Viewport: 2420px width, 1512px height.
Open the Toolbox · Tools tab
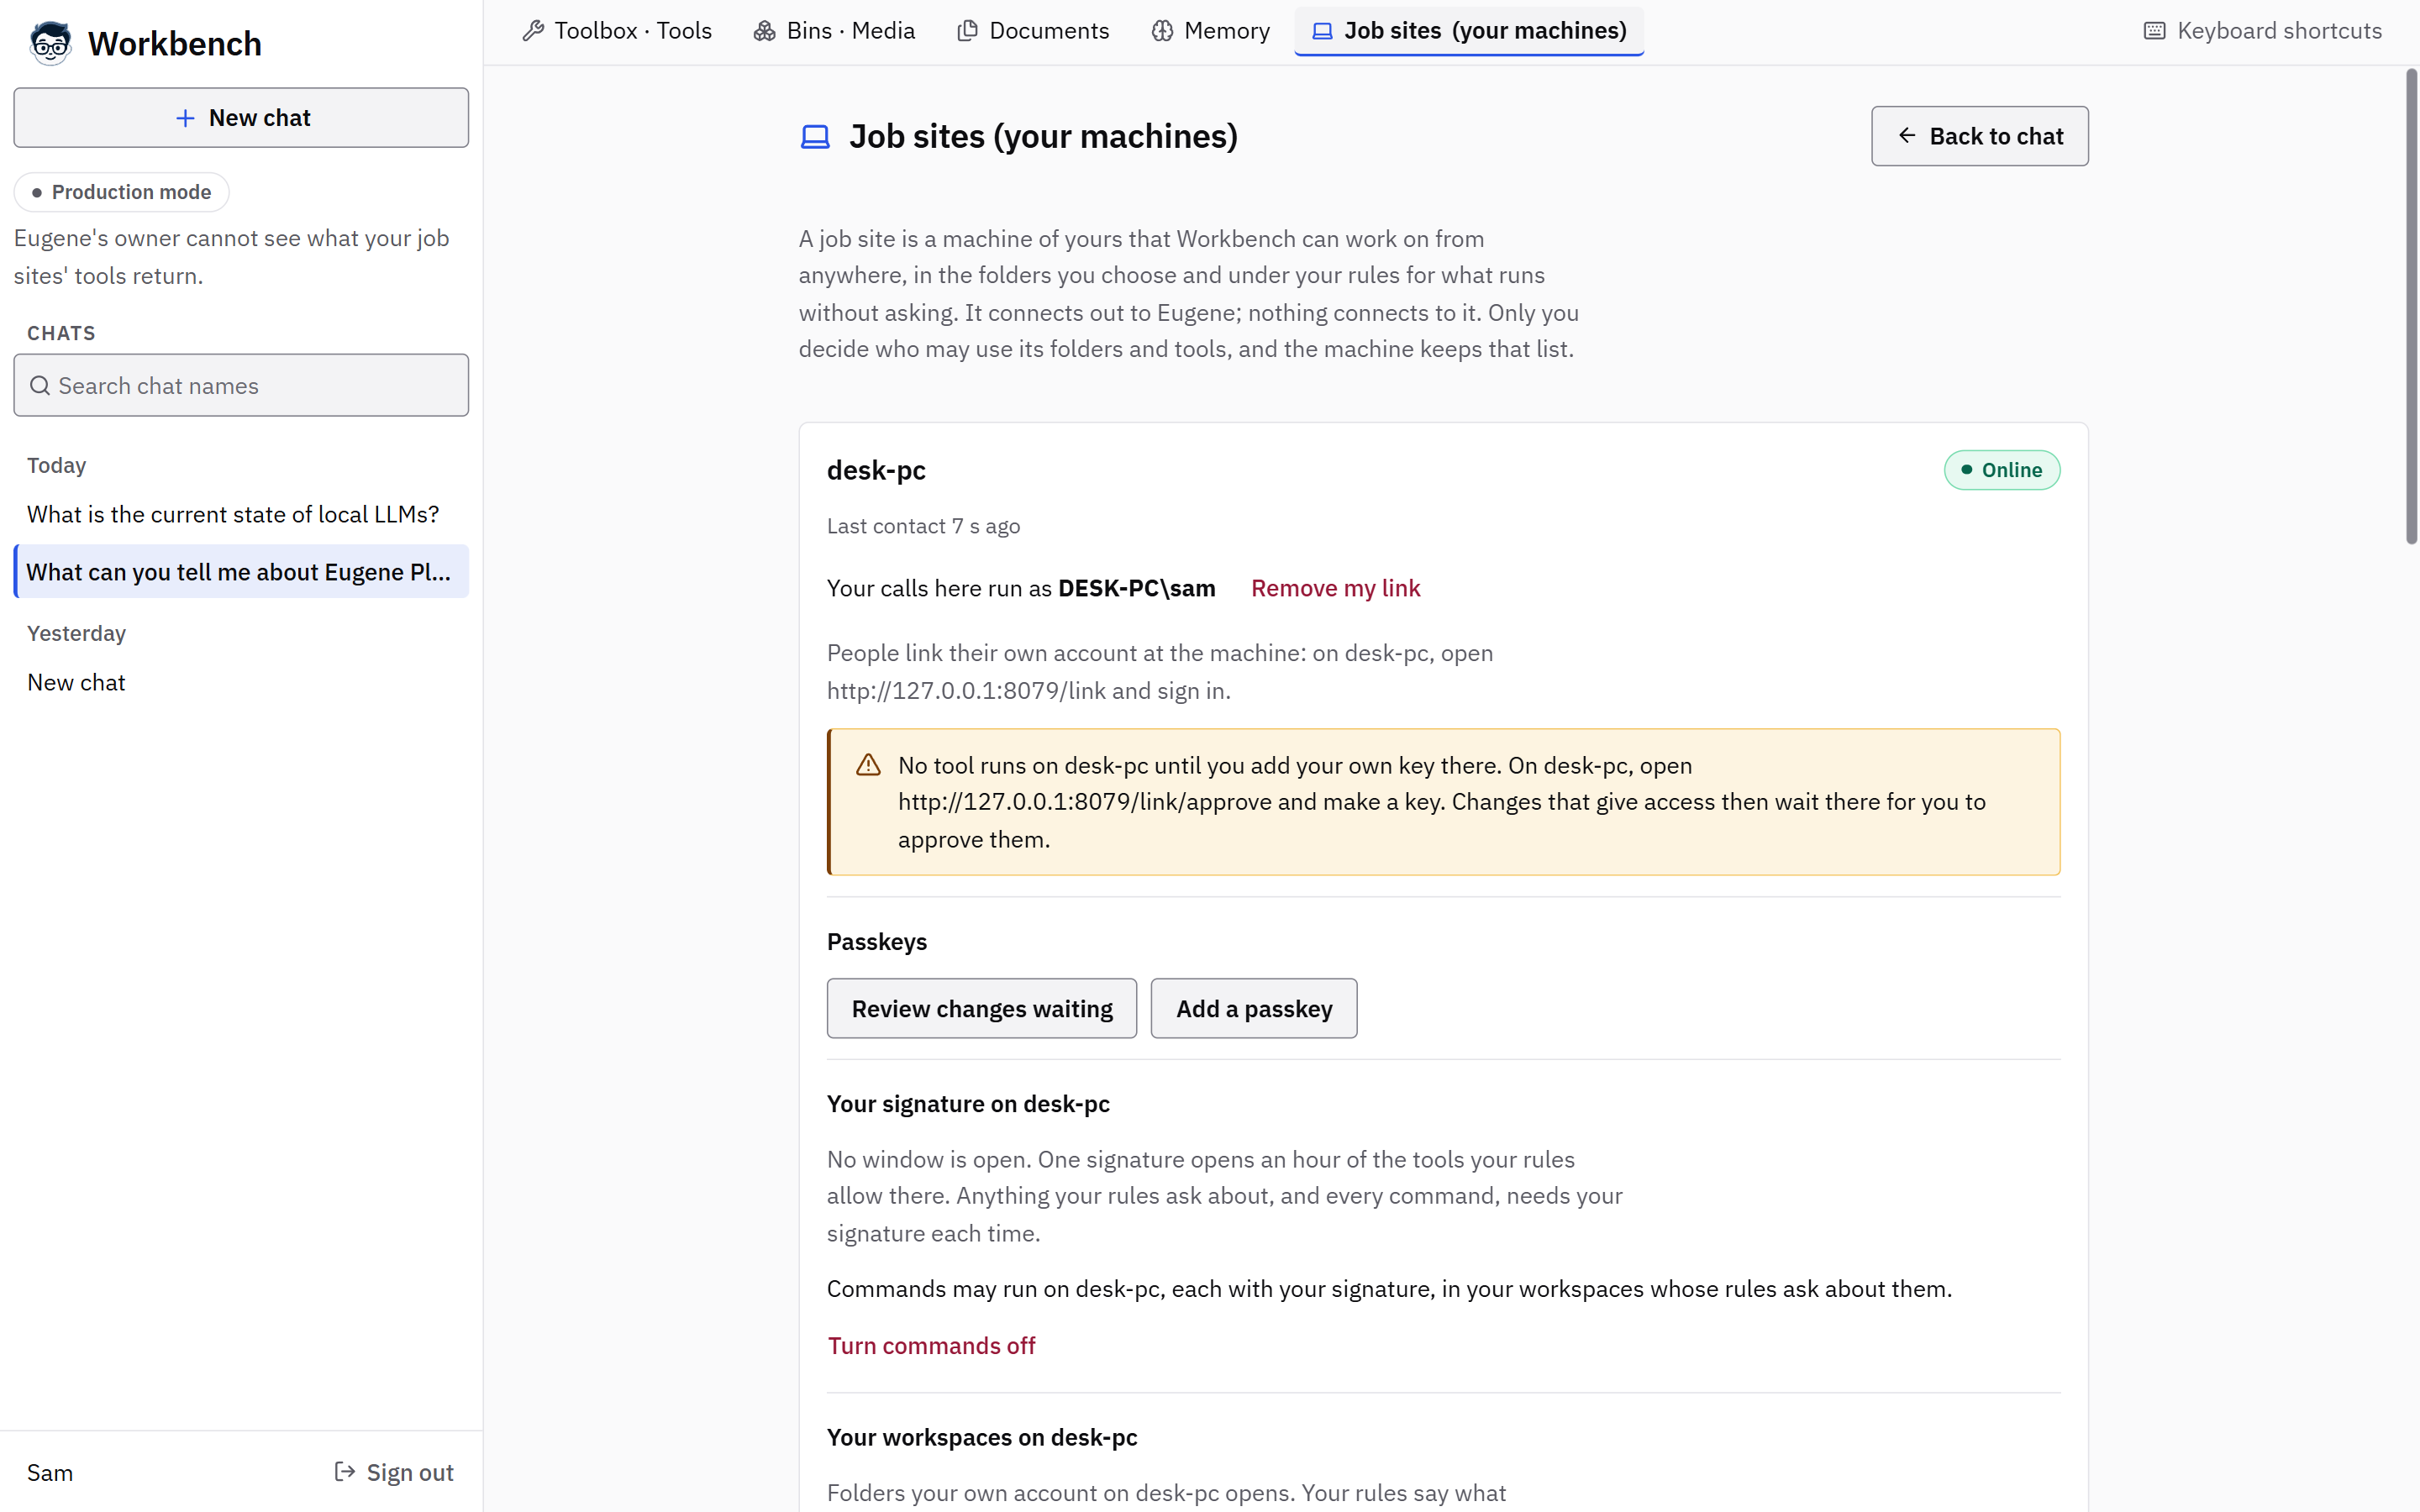617,31
